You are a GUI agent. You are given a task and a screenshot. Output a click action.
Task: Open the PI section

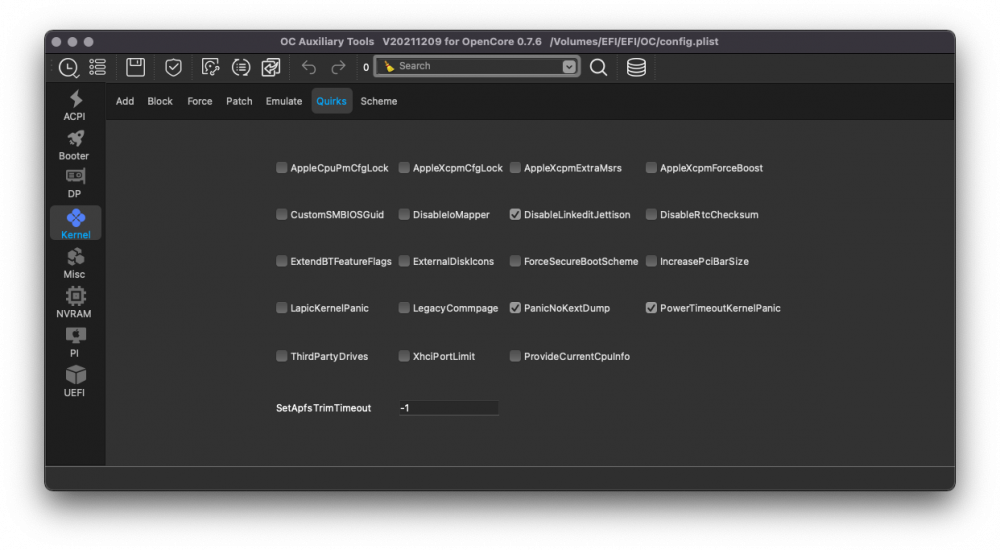click(x=75, y=343)
